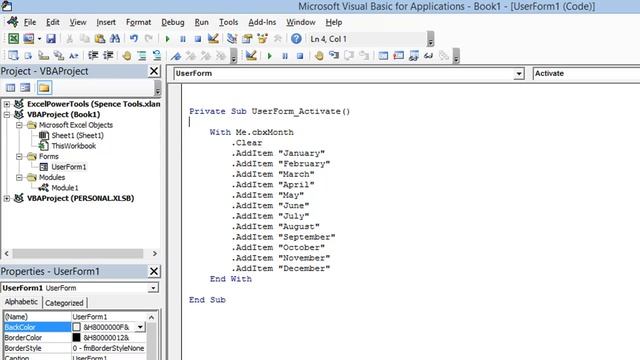640x360 pixels.
Task: Collapse VBAProject (Book1) node
Action: tap(7, 115)
